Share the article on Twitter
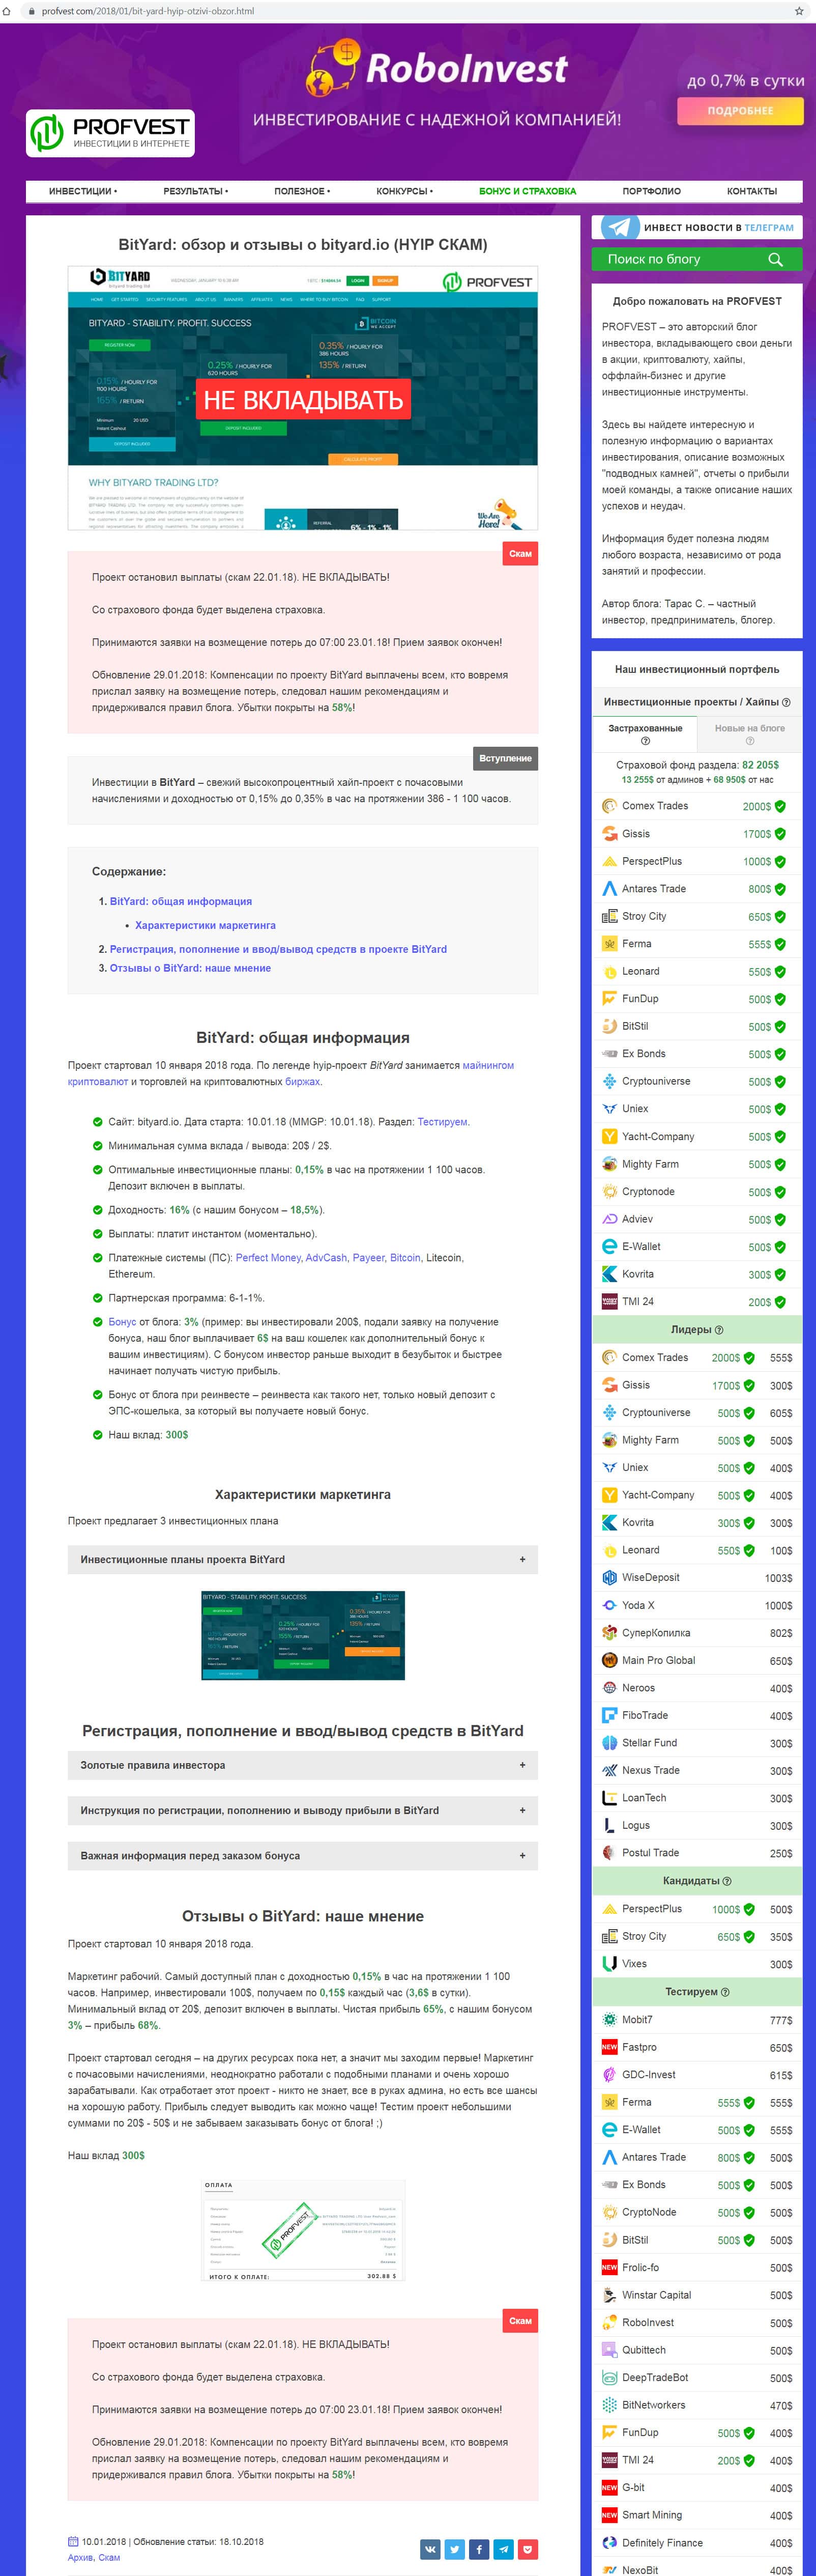 (x=455, y=2549)
